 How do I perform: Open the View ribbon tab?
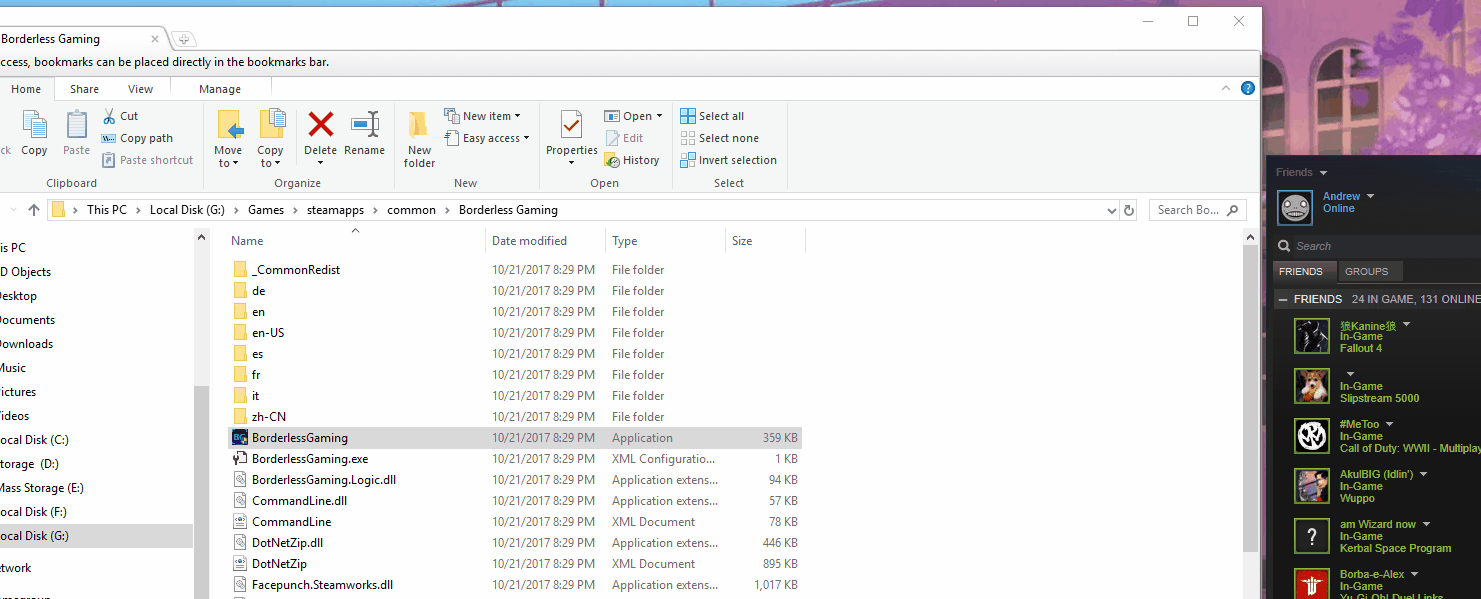(141, 89)
